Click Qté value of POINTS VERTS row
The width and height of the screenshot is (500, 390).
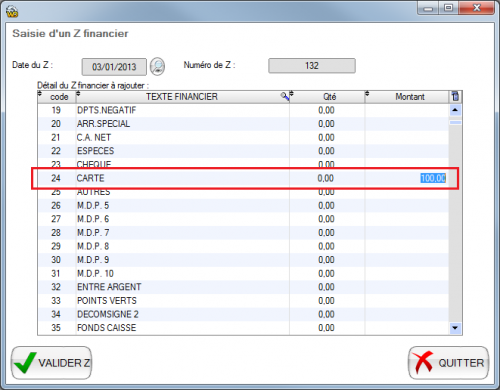pyautogui.click(x=326, y=301)
